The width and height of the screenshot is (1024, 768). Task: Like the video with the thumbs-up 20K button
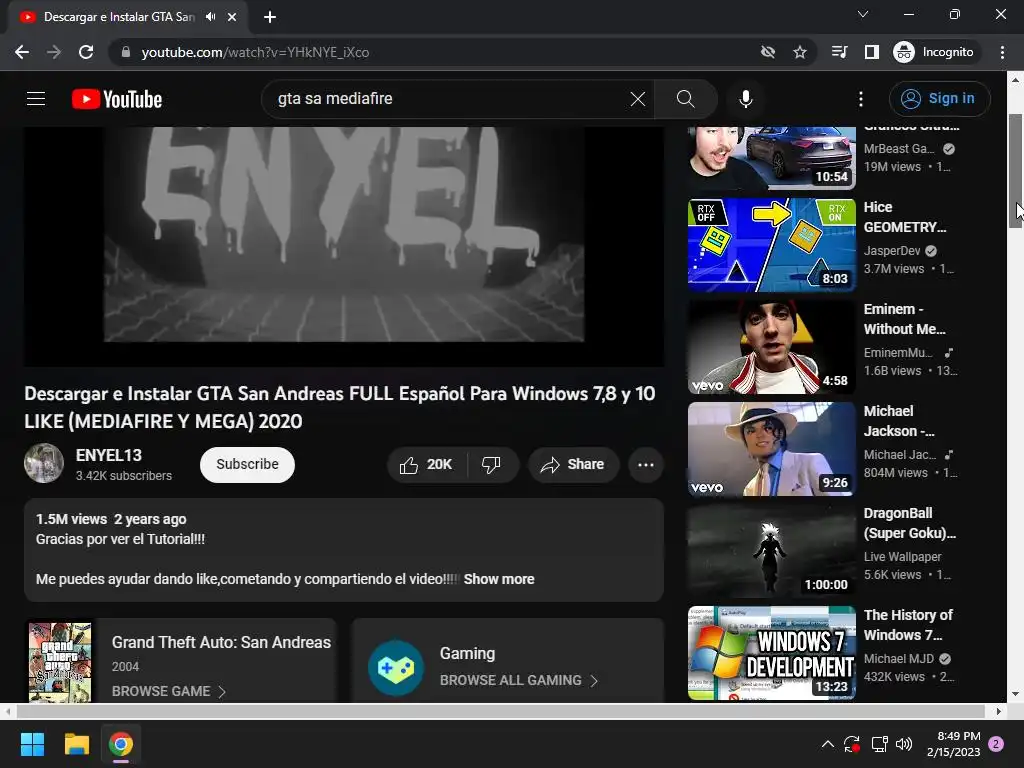click(426, 464)
